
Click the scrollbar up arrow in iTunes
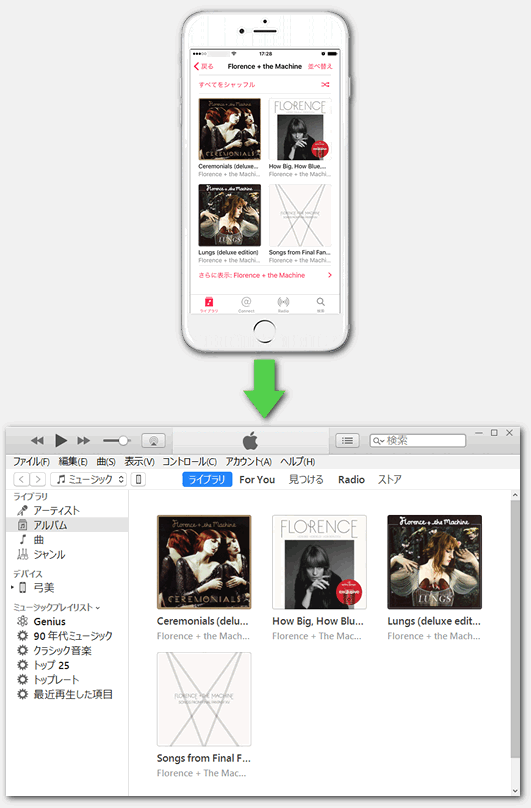[515, 495]
